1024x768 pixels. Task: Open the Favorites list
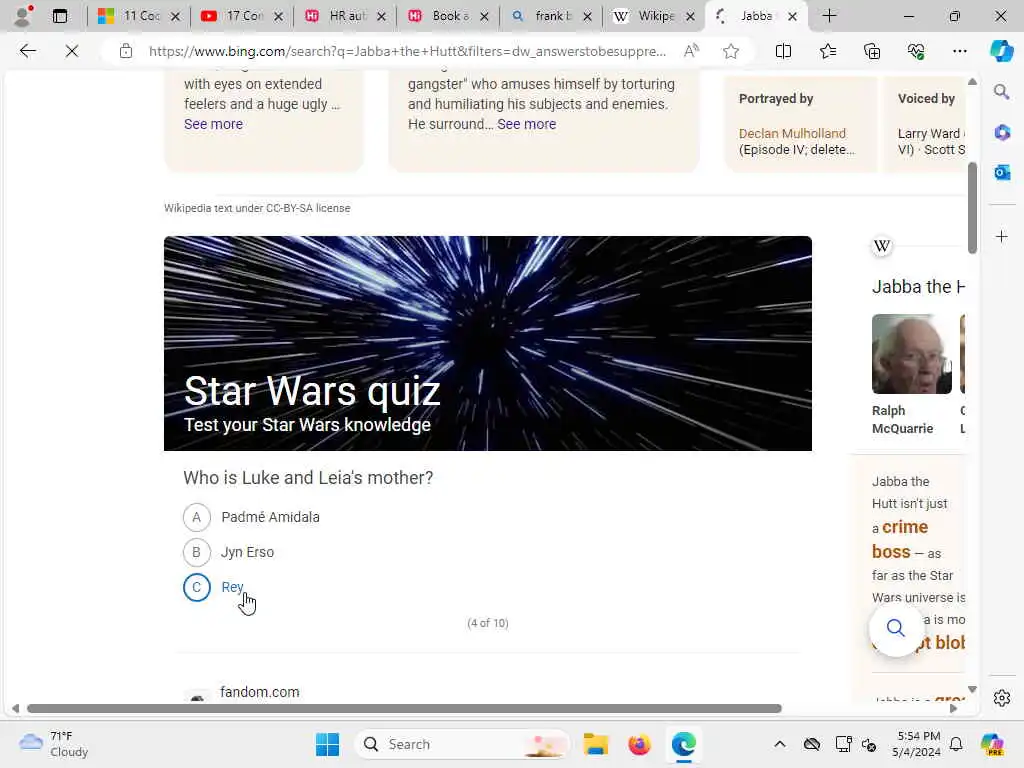827,51
